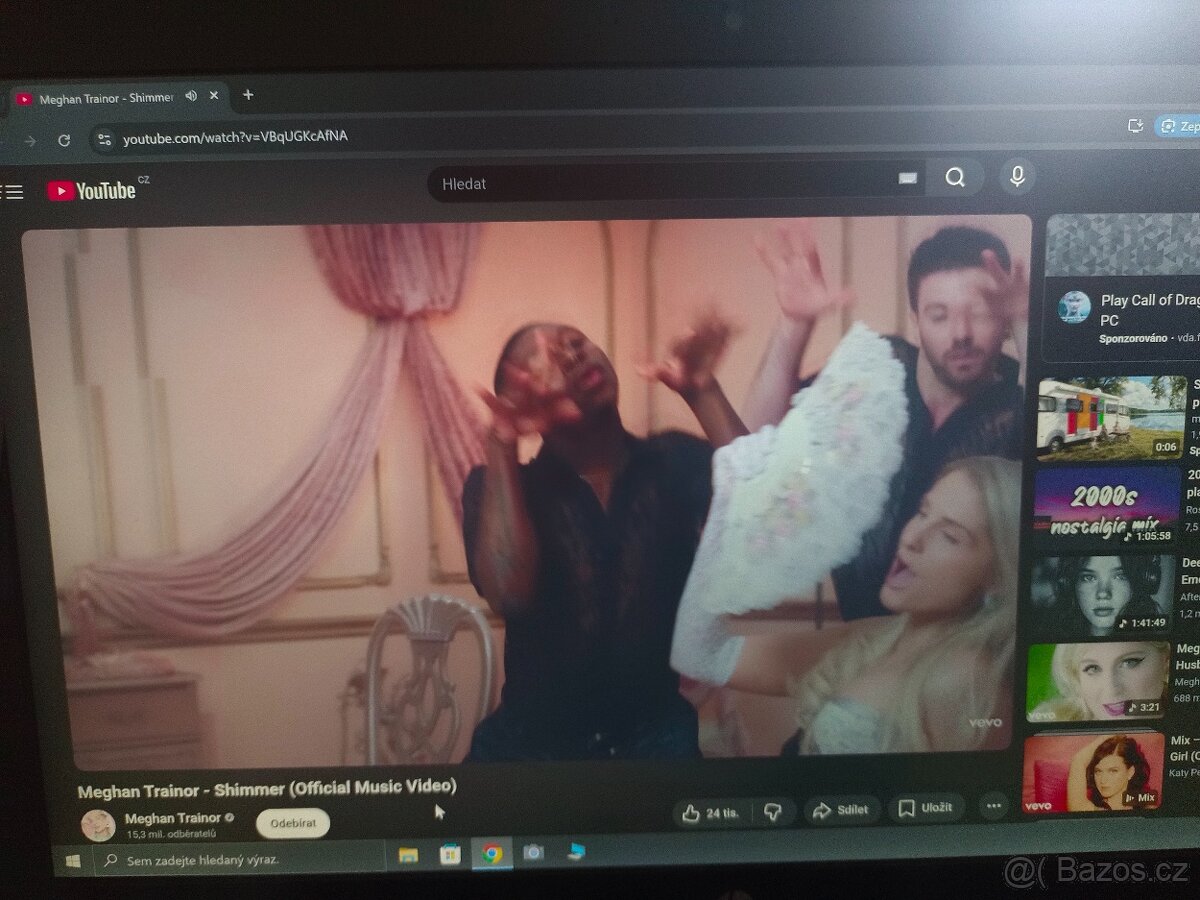Subscribe using the Odebírat button
Image resolution: width=1200 pixels, height=900 pixels.
pyautogui.click(x=293, y=822)
